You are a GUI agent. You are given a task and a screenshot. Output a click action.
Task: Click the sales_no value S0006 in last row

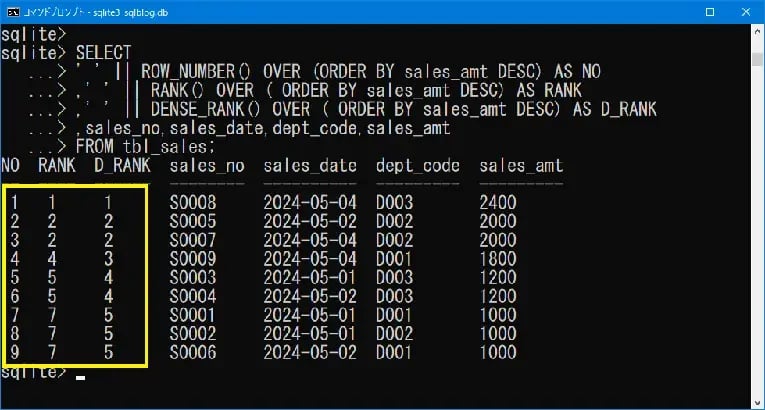tap(193, 352)
